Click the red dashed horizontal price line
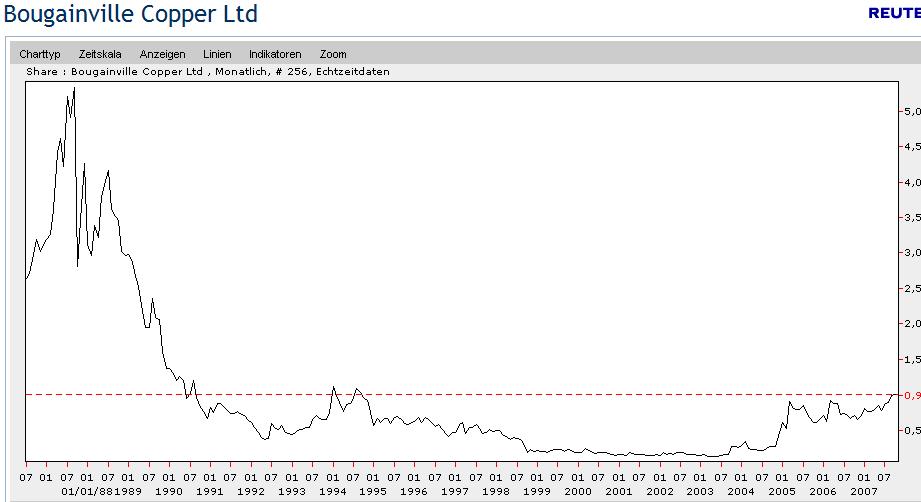Screen dimensions: 921x502 click(500, 395)
